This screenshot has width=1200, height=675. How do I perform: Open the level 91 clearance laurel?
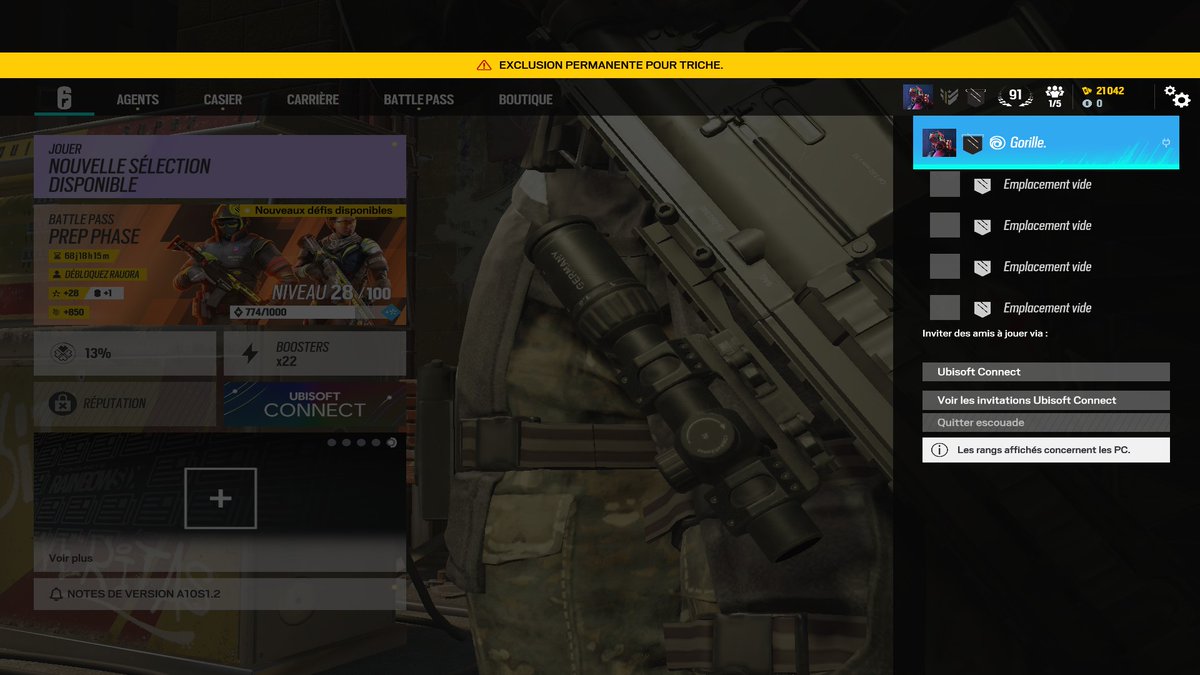pos(1015,97)
